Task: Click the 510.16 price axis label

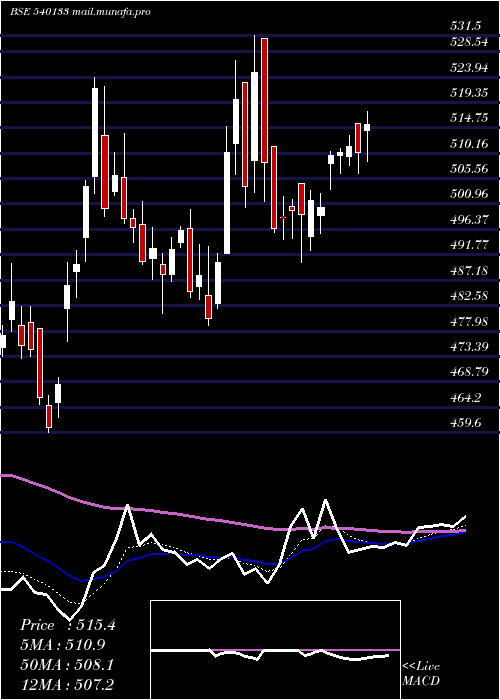Action: click(470, 144)
